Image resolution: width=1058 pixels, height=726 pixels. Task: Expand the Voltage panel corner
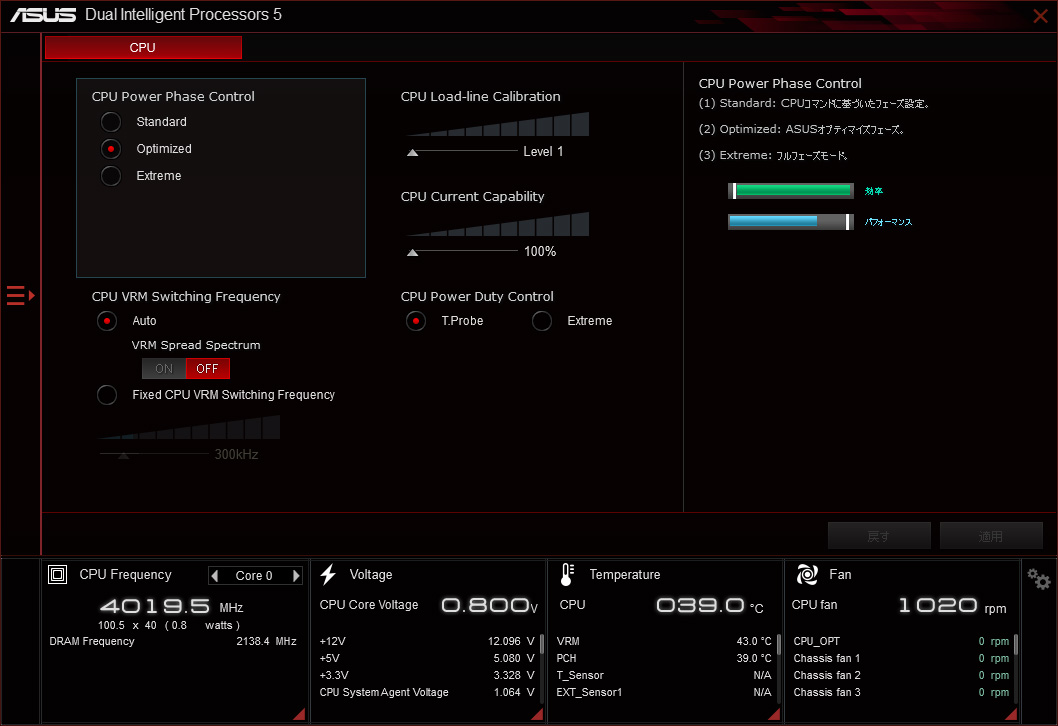click(x=538, y=715)
